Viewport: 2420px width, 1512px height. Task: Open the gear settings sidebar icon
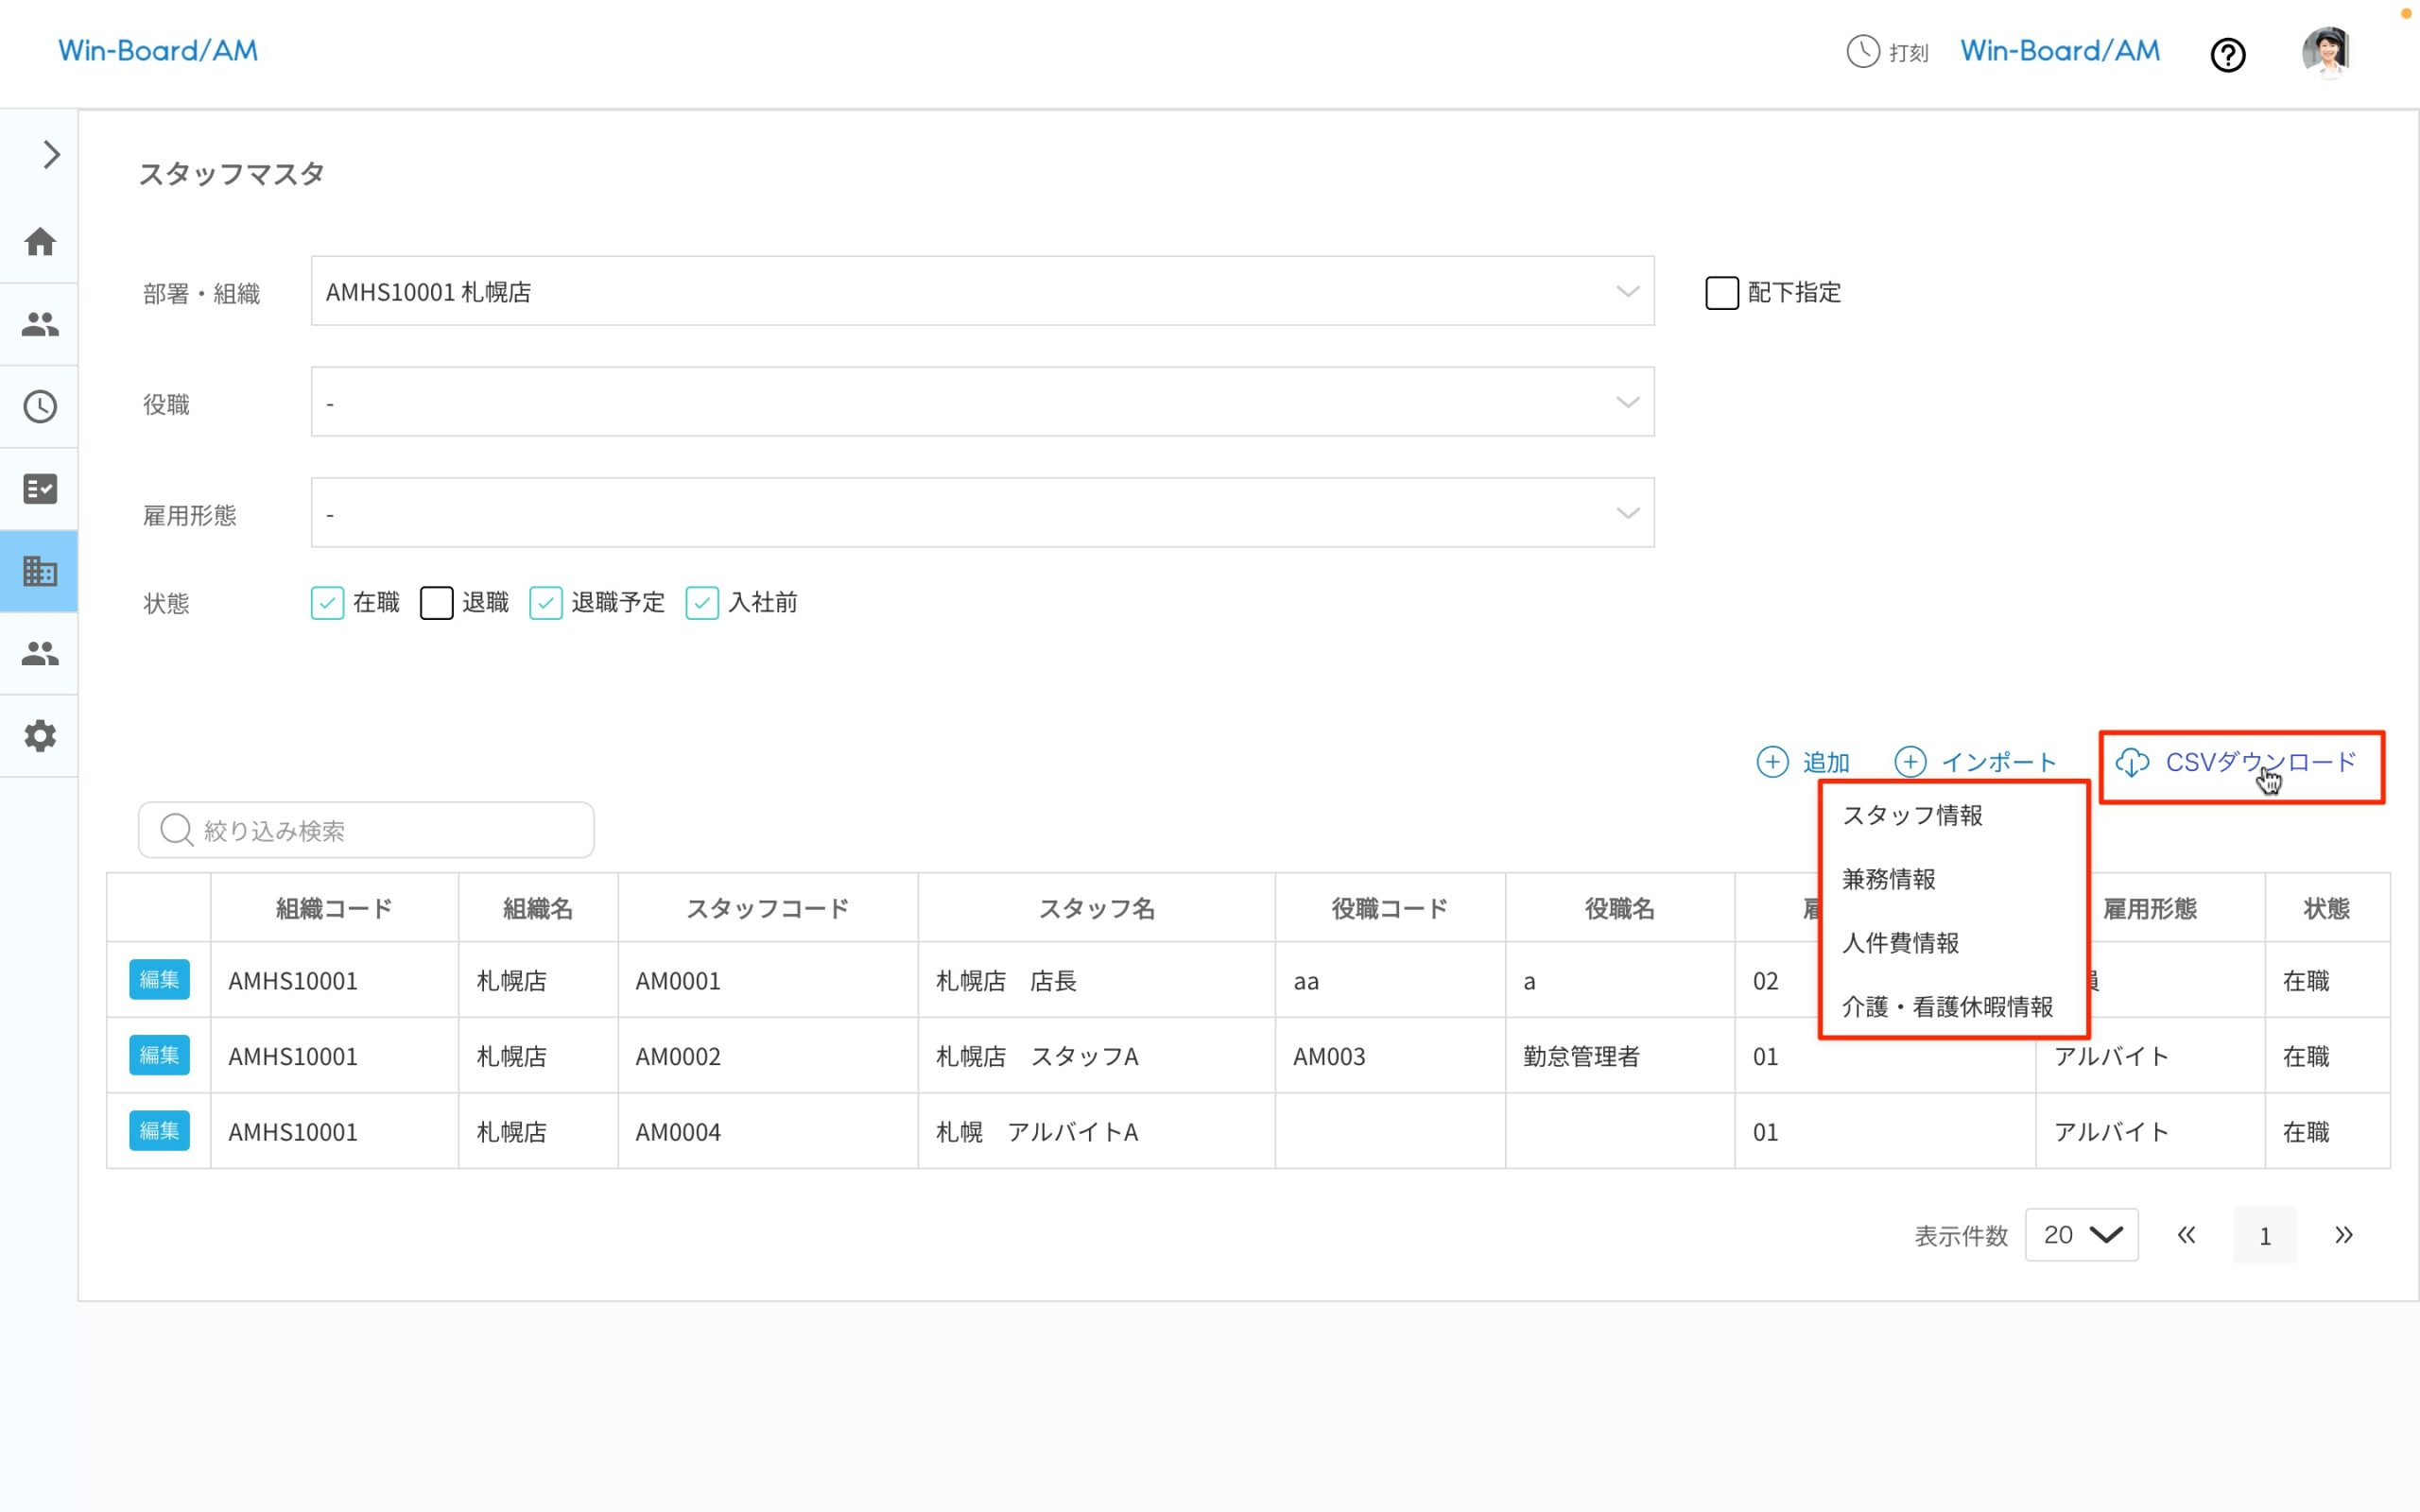(40, 736)
